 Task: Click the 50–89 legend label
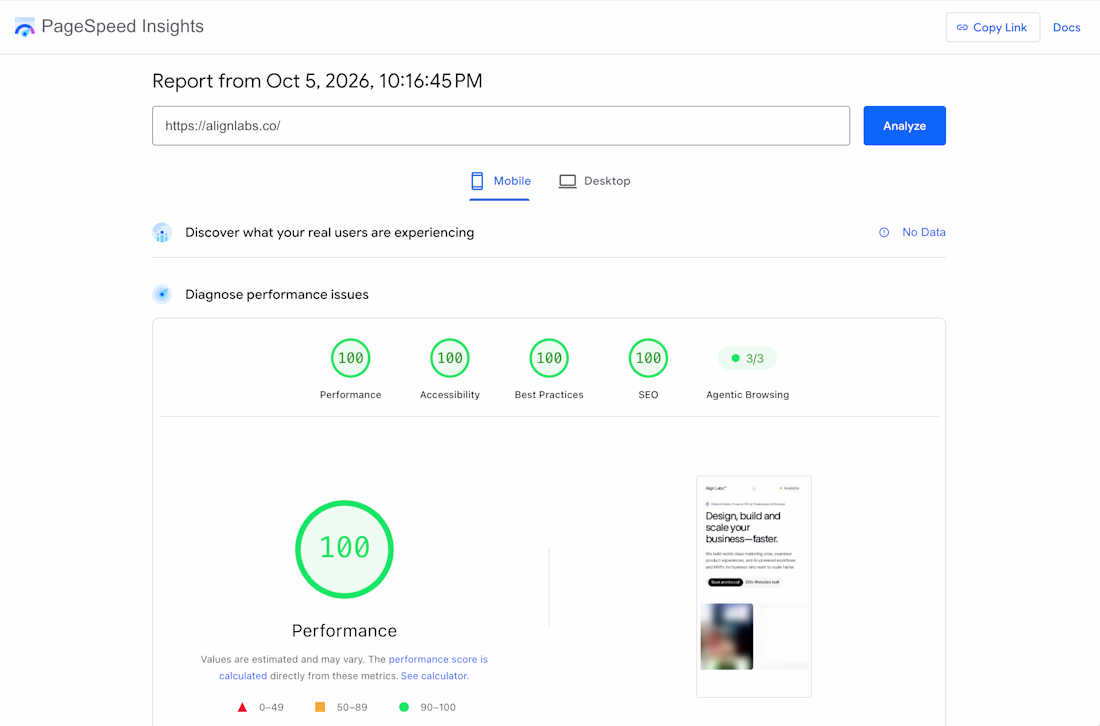(x=352, y=707)
